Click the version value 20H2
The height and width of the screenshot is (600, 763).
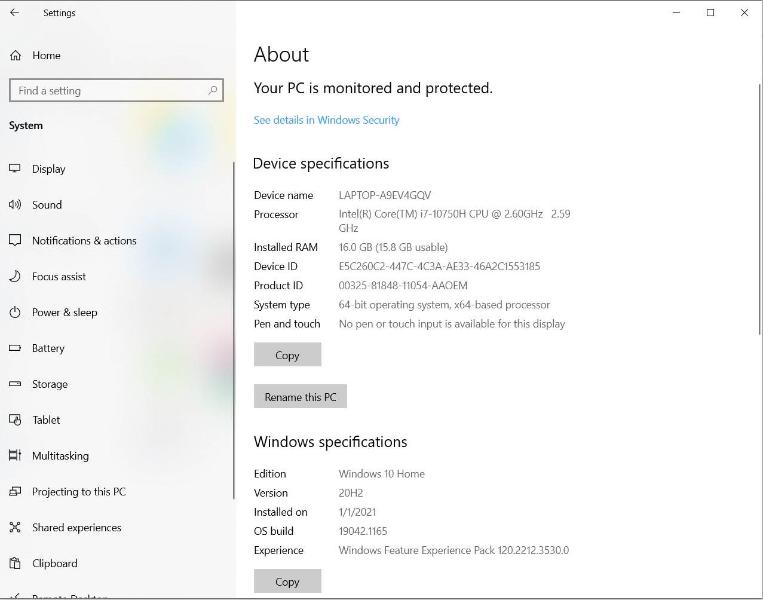[x=351, y=493]
